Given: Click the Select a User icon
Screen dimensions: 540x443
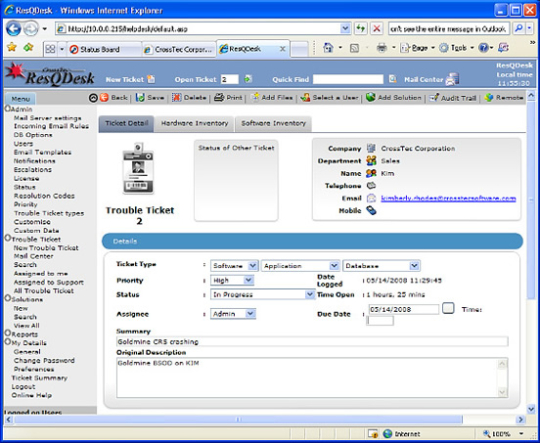Looking at the screenshot, I should (305, 97).
